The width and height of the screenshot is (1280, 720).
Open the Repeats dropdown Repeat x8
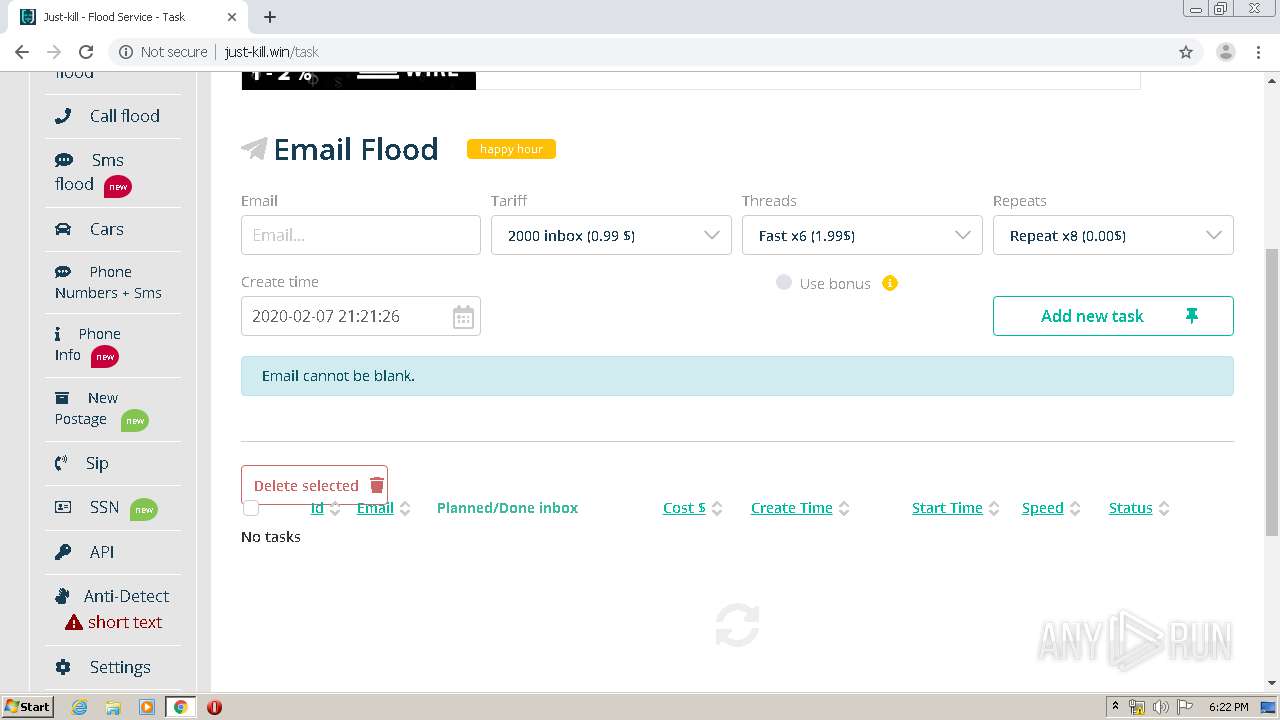(1113, 235)
